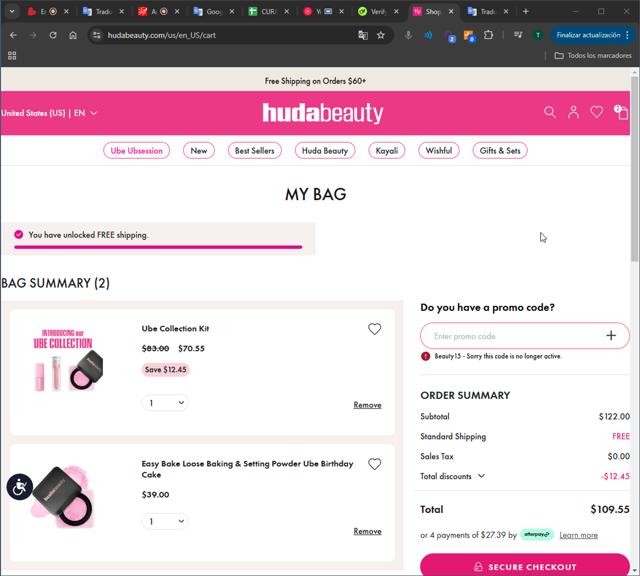This screenshot has width=640, height=576.
Task: Bookmark this page with star icon
Action: (381, 35)
